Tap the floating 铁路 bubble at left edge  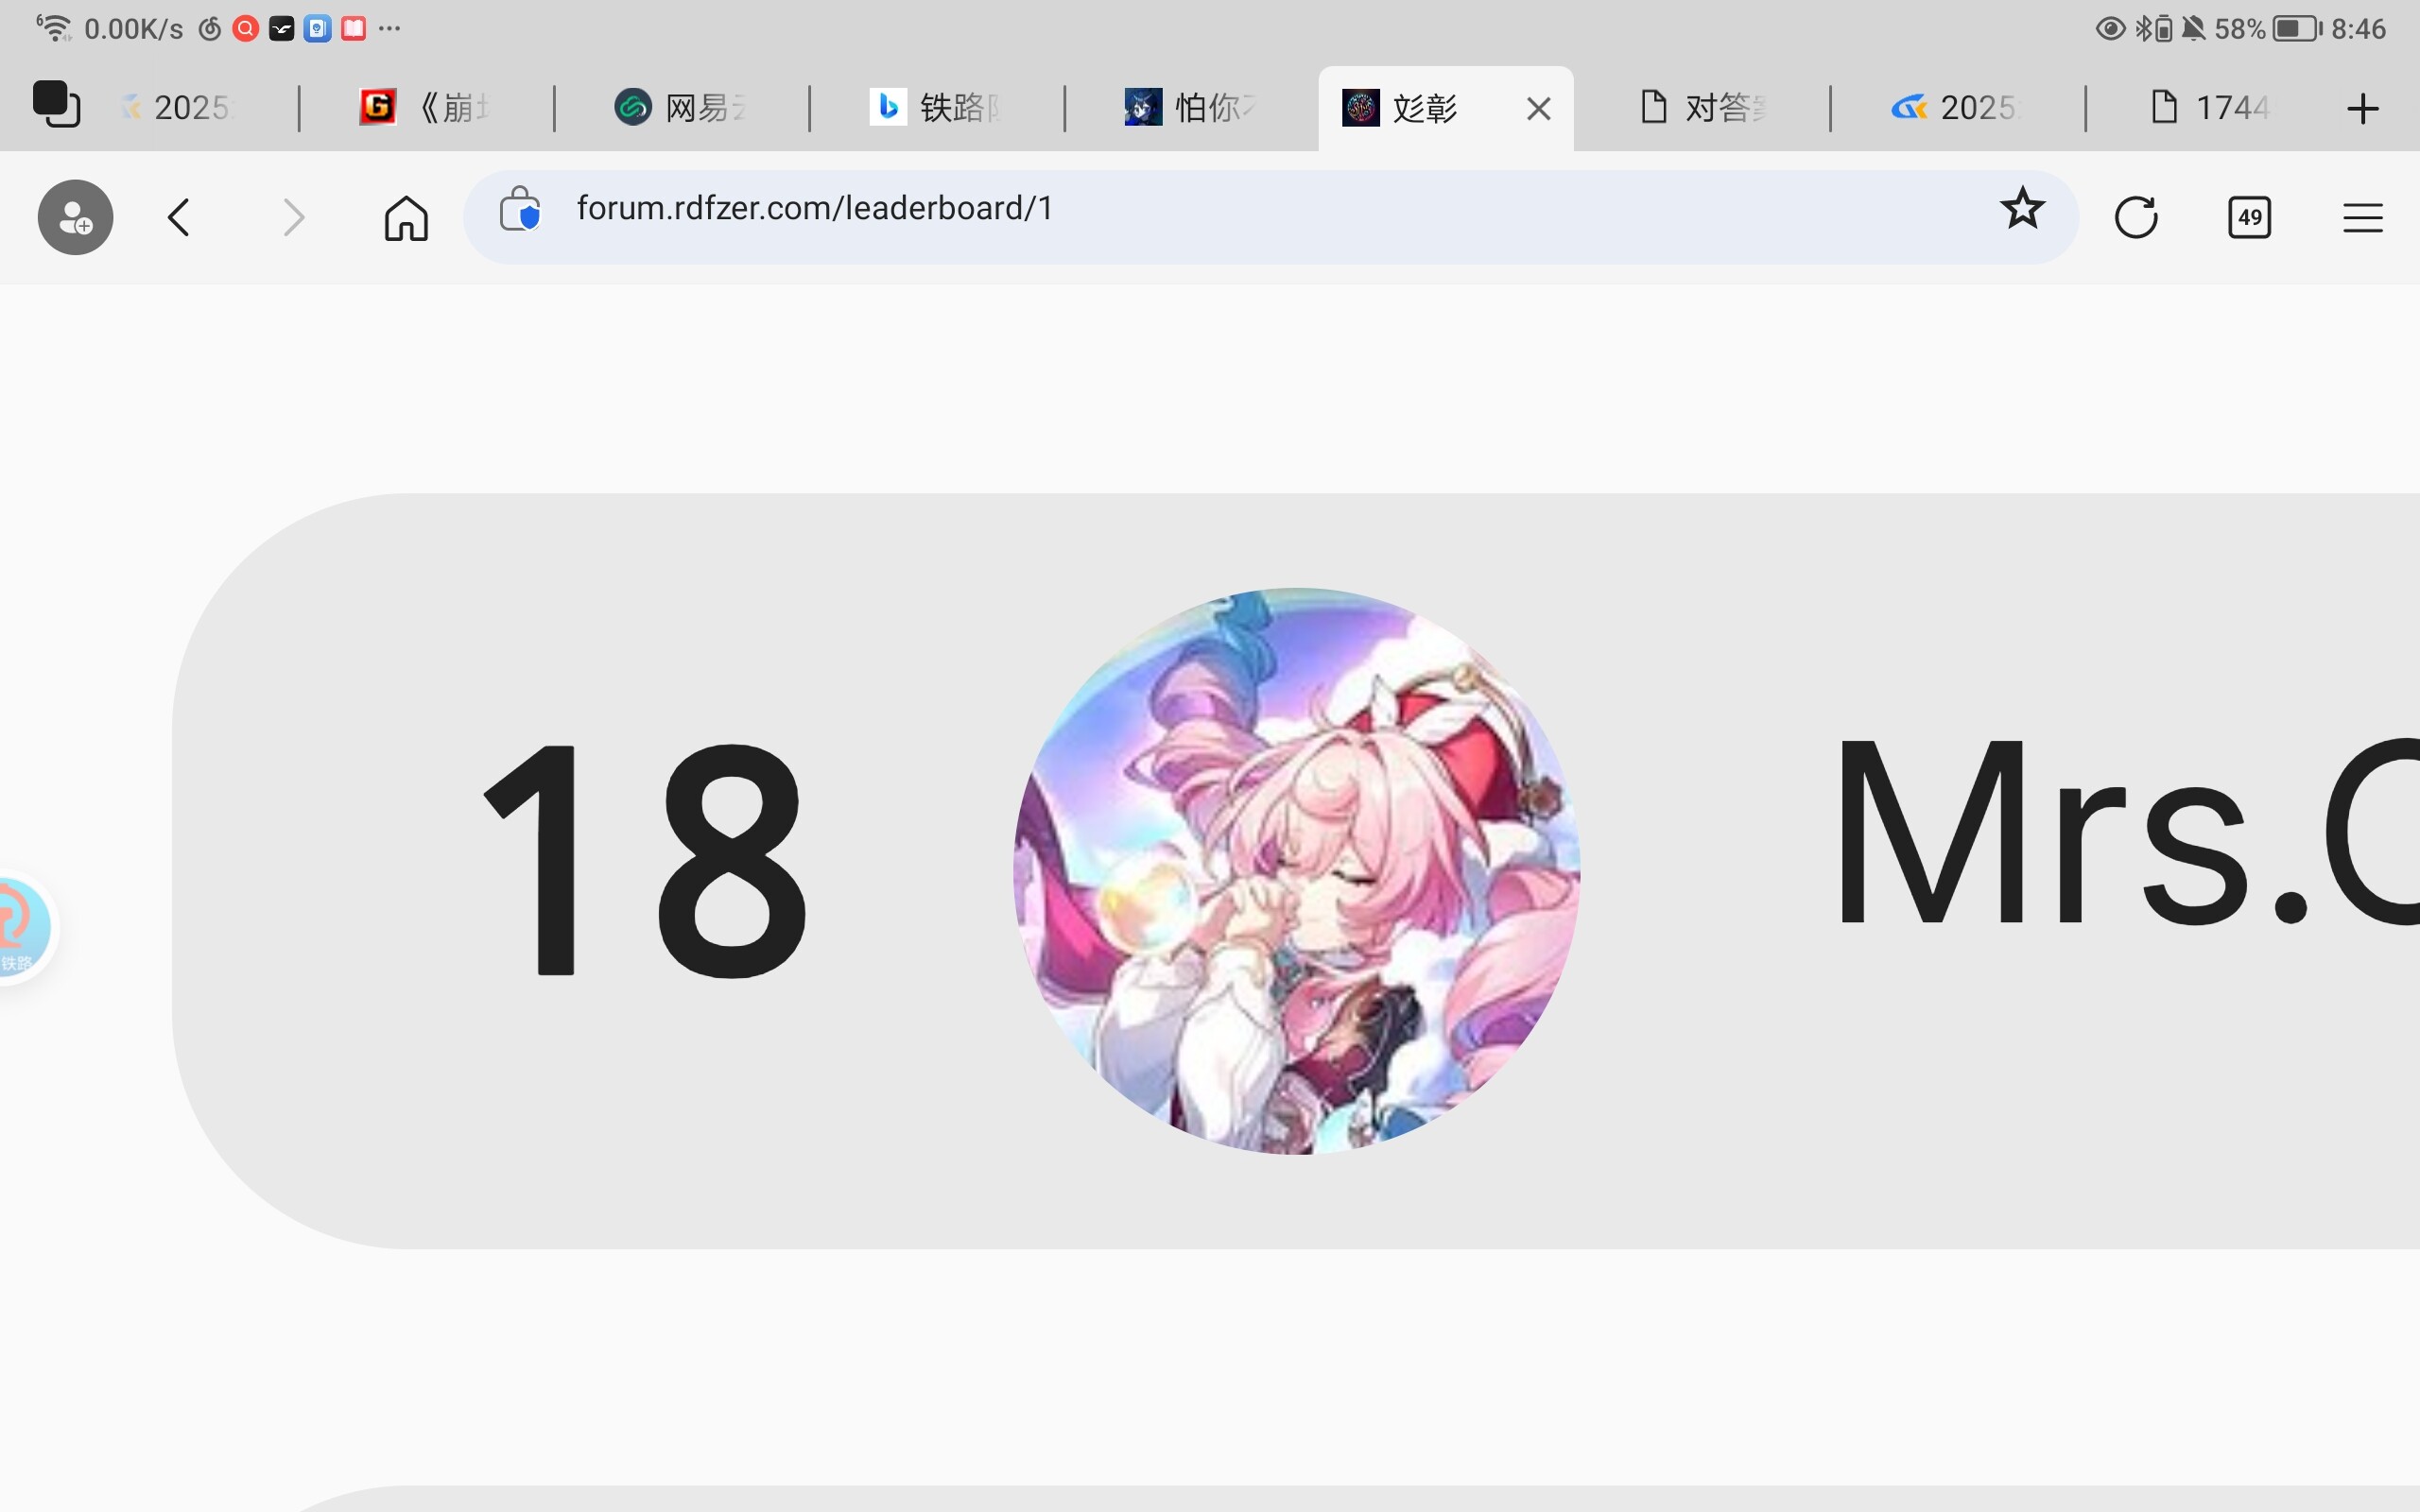[24, 927]
